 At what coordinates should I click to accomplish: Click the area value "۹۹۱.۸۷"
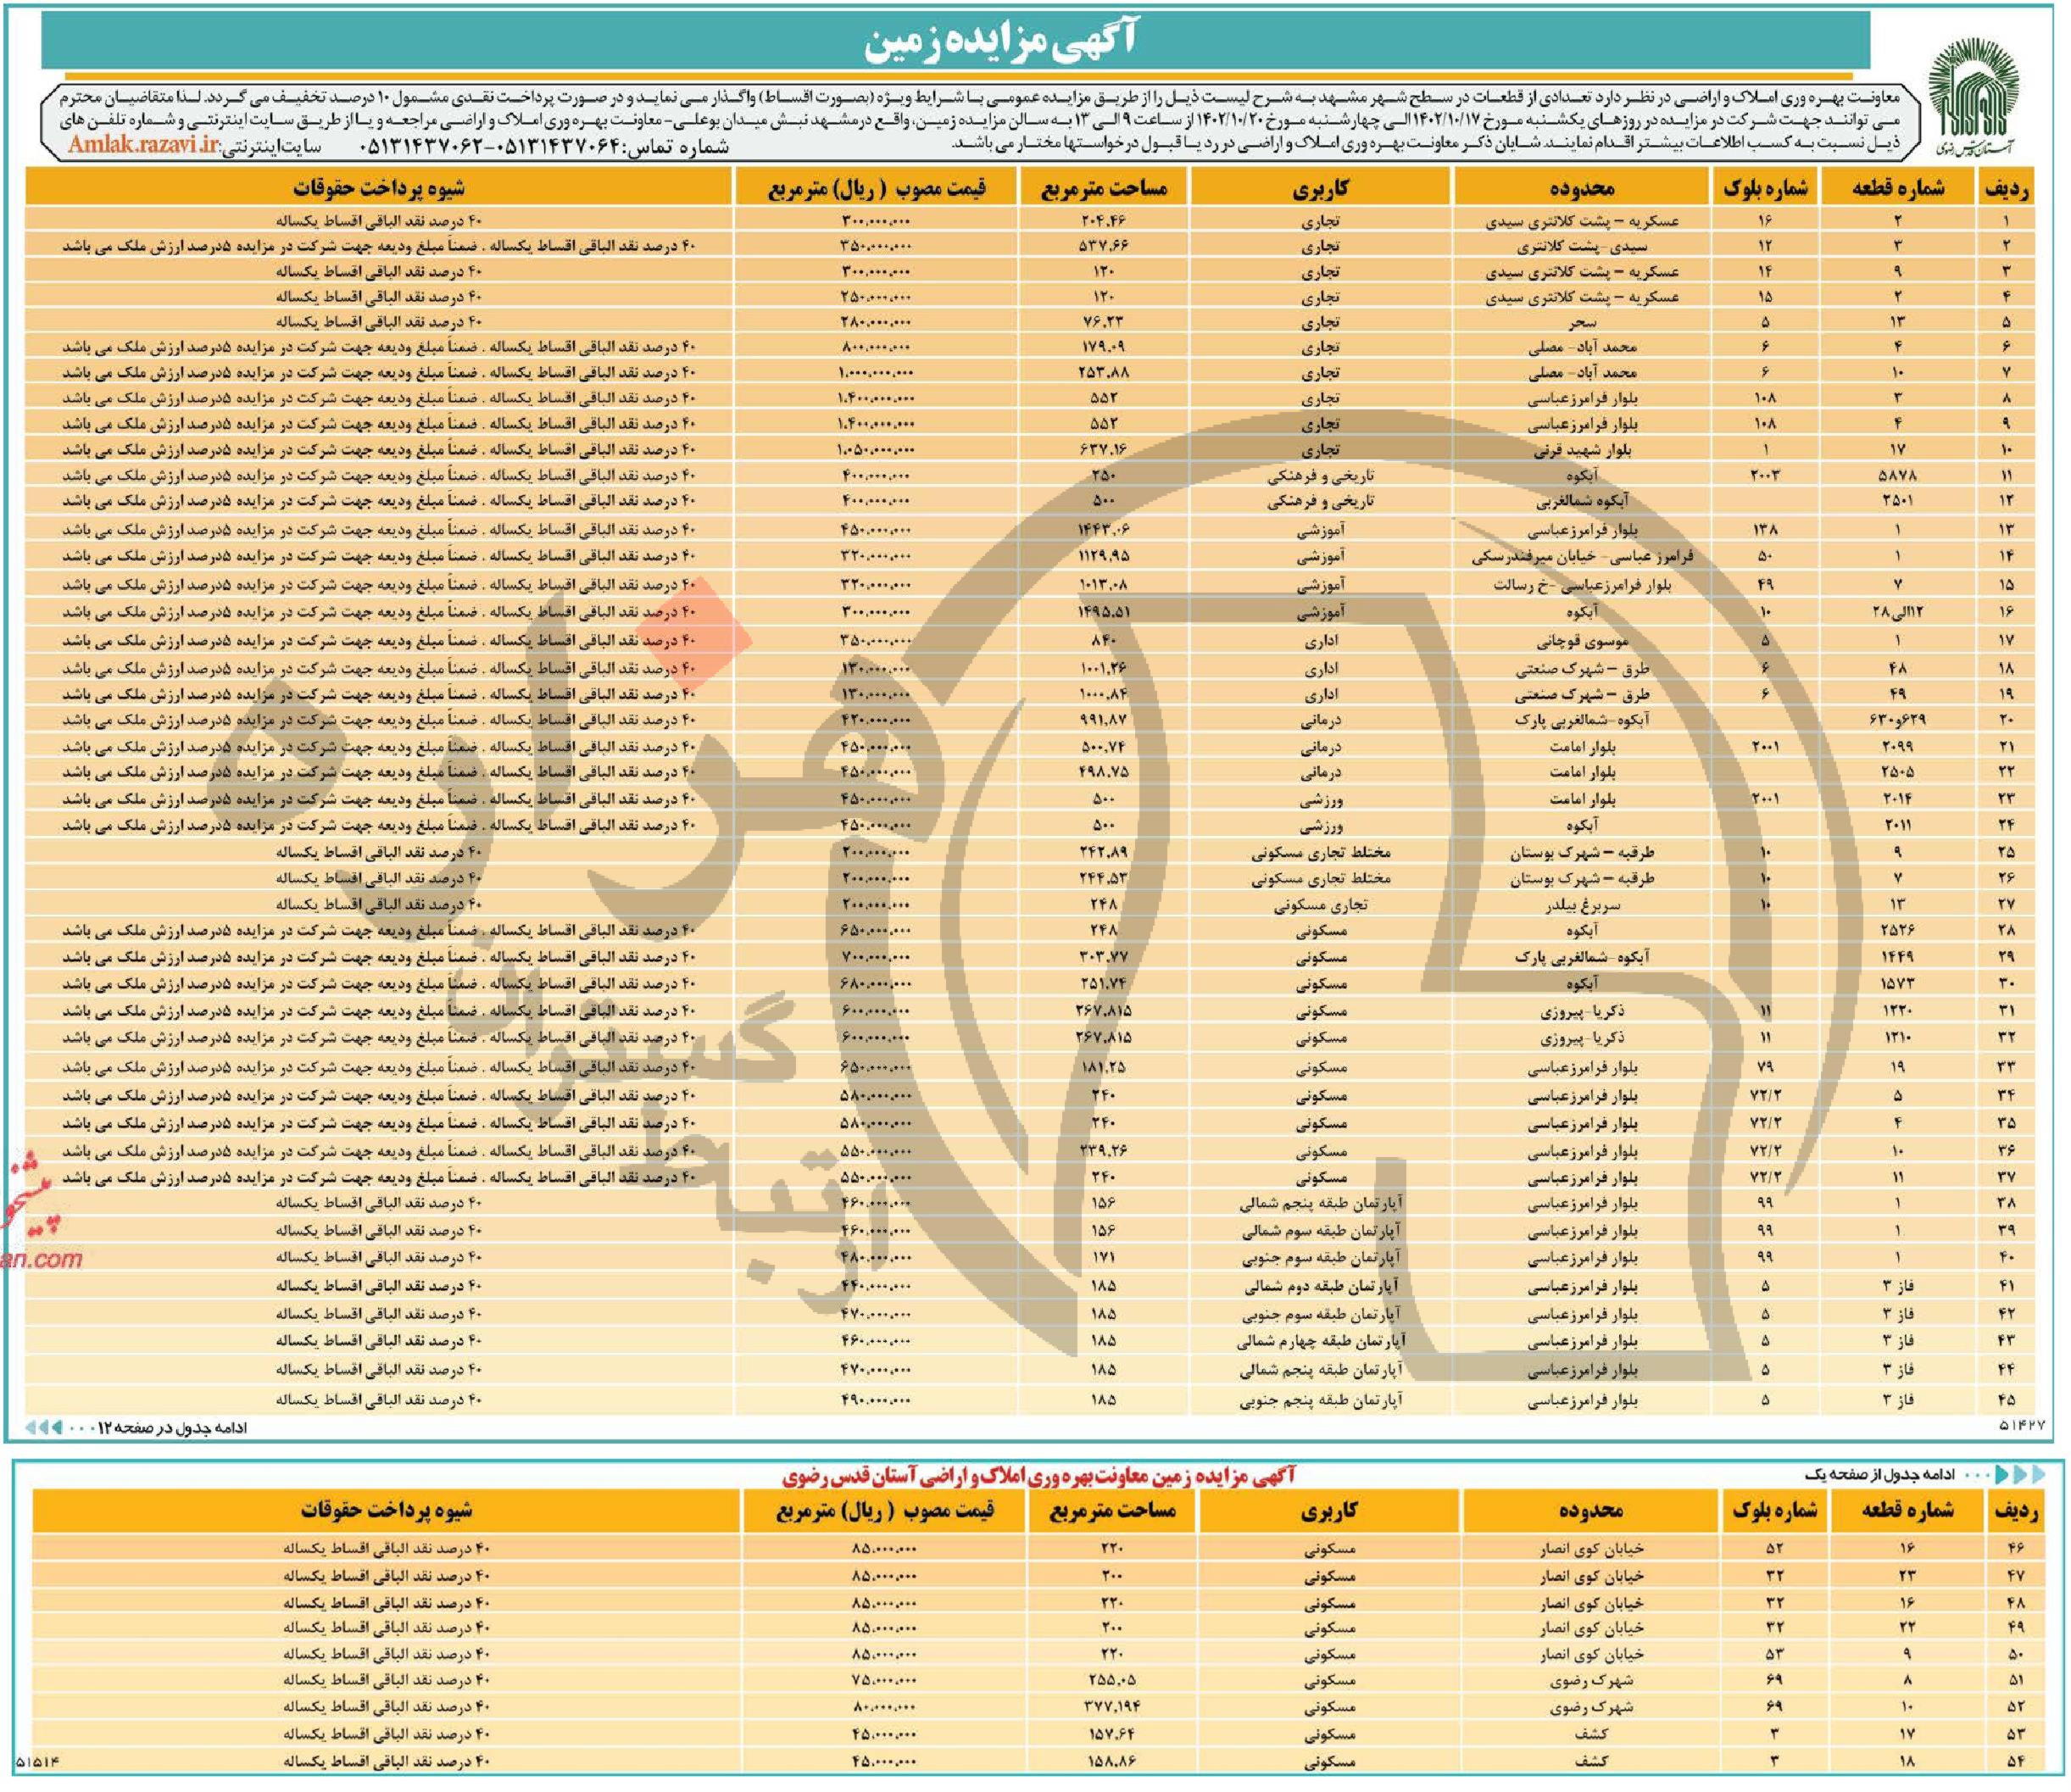pos(1103,720)
